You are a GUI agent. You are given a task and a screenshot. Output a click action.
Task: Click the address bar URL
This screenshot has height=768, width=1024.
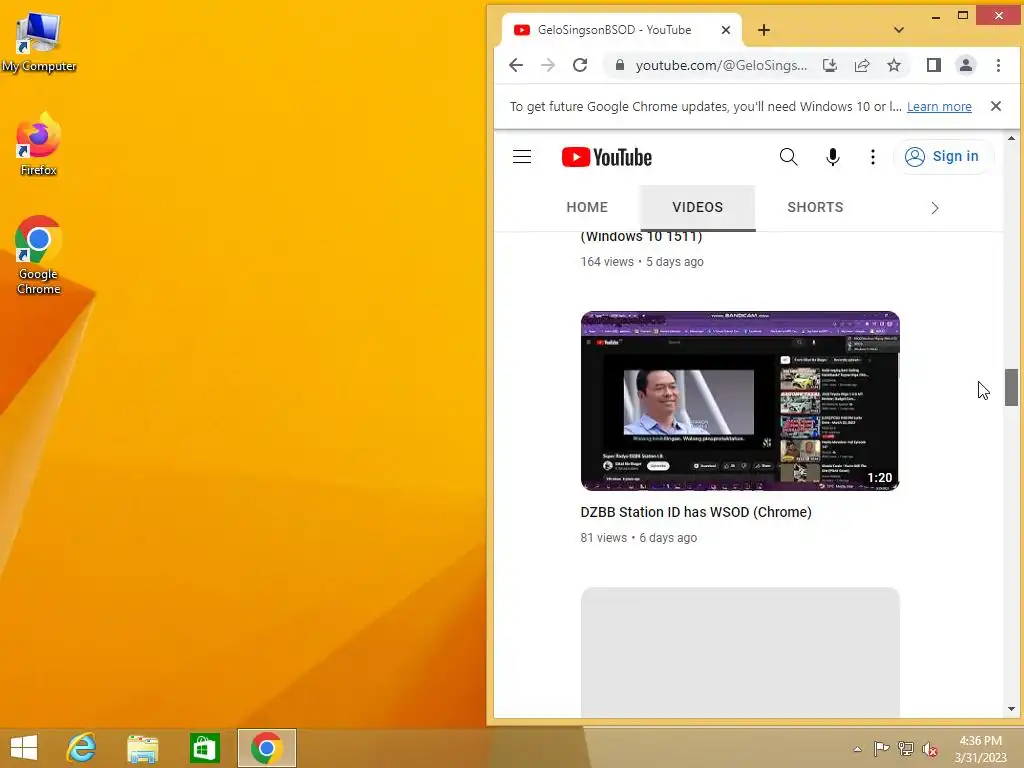pos(721,65)
